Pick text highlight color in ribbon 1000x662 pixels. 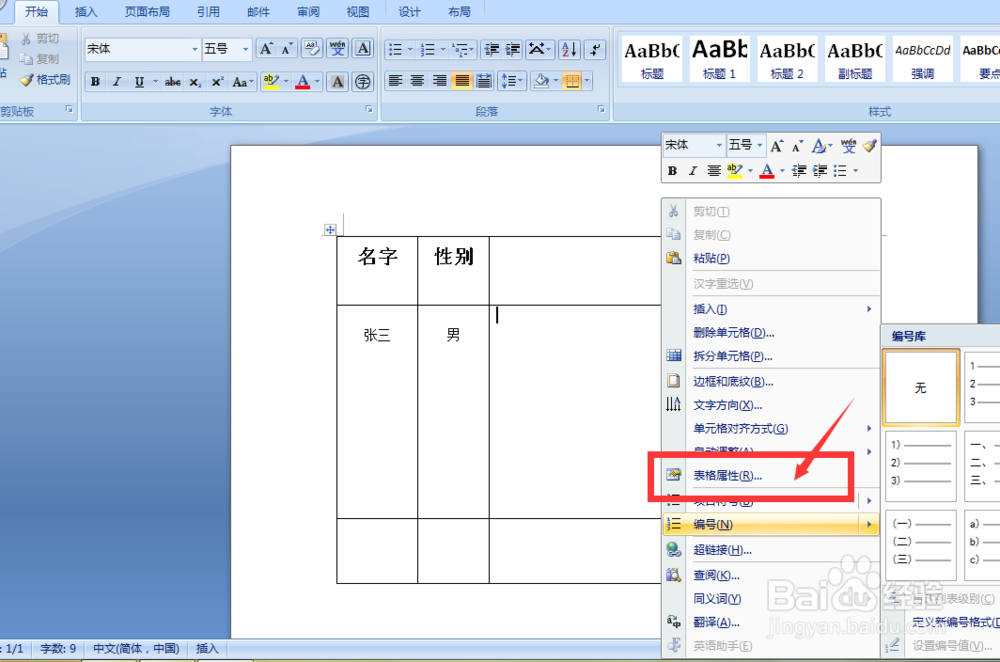[x=271, y=82]
